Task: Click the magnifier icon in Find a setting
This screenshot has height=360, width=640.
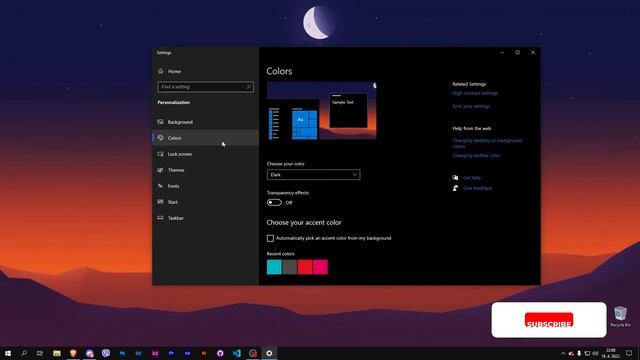Action: tap(249, 87)
